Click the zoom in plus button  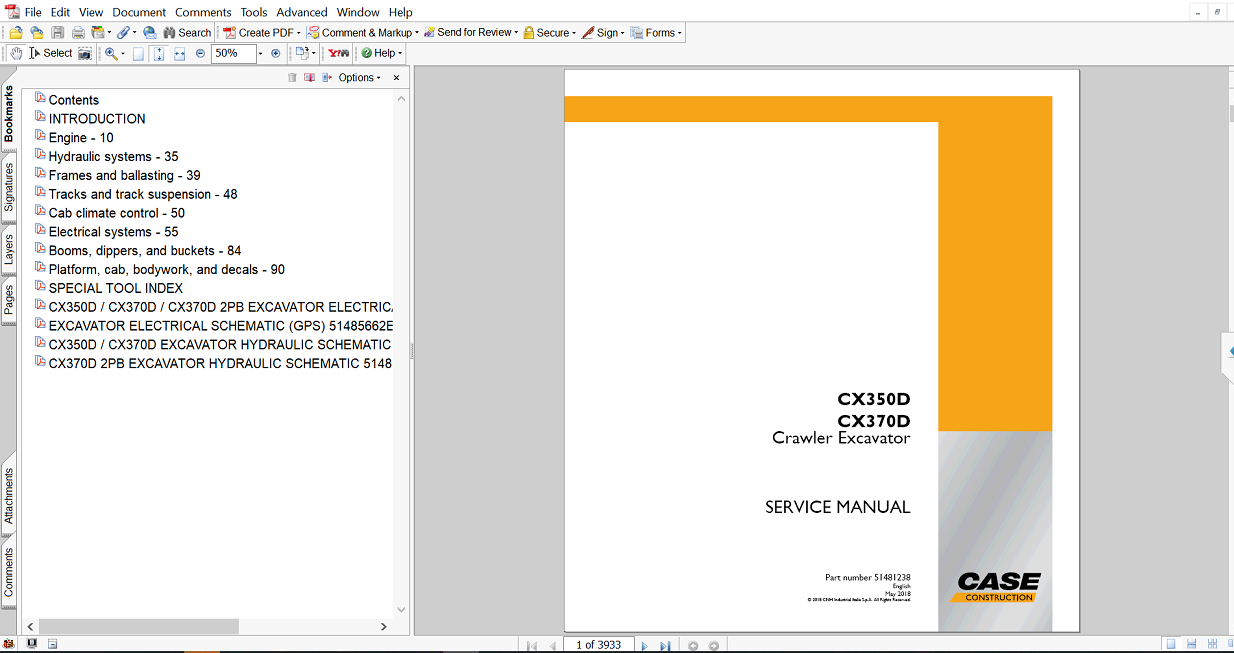pos(276,53)
